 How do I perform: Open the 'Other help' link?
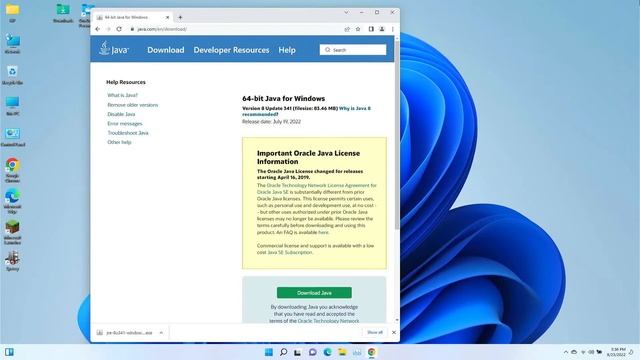(x=119, y=142)
